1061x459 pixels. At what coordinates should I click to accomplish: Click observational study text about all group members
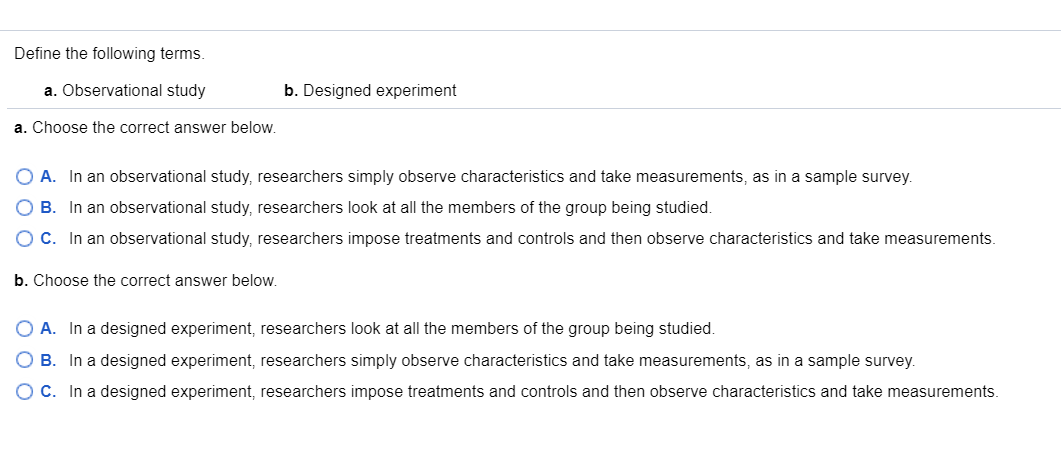coord(390,208)
